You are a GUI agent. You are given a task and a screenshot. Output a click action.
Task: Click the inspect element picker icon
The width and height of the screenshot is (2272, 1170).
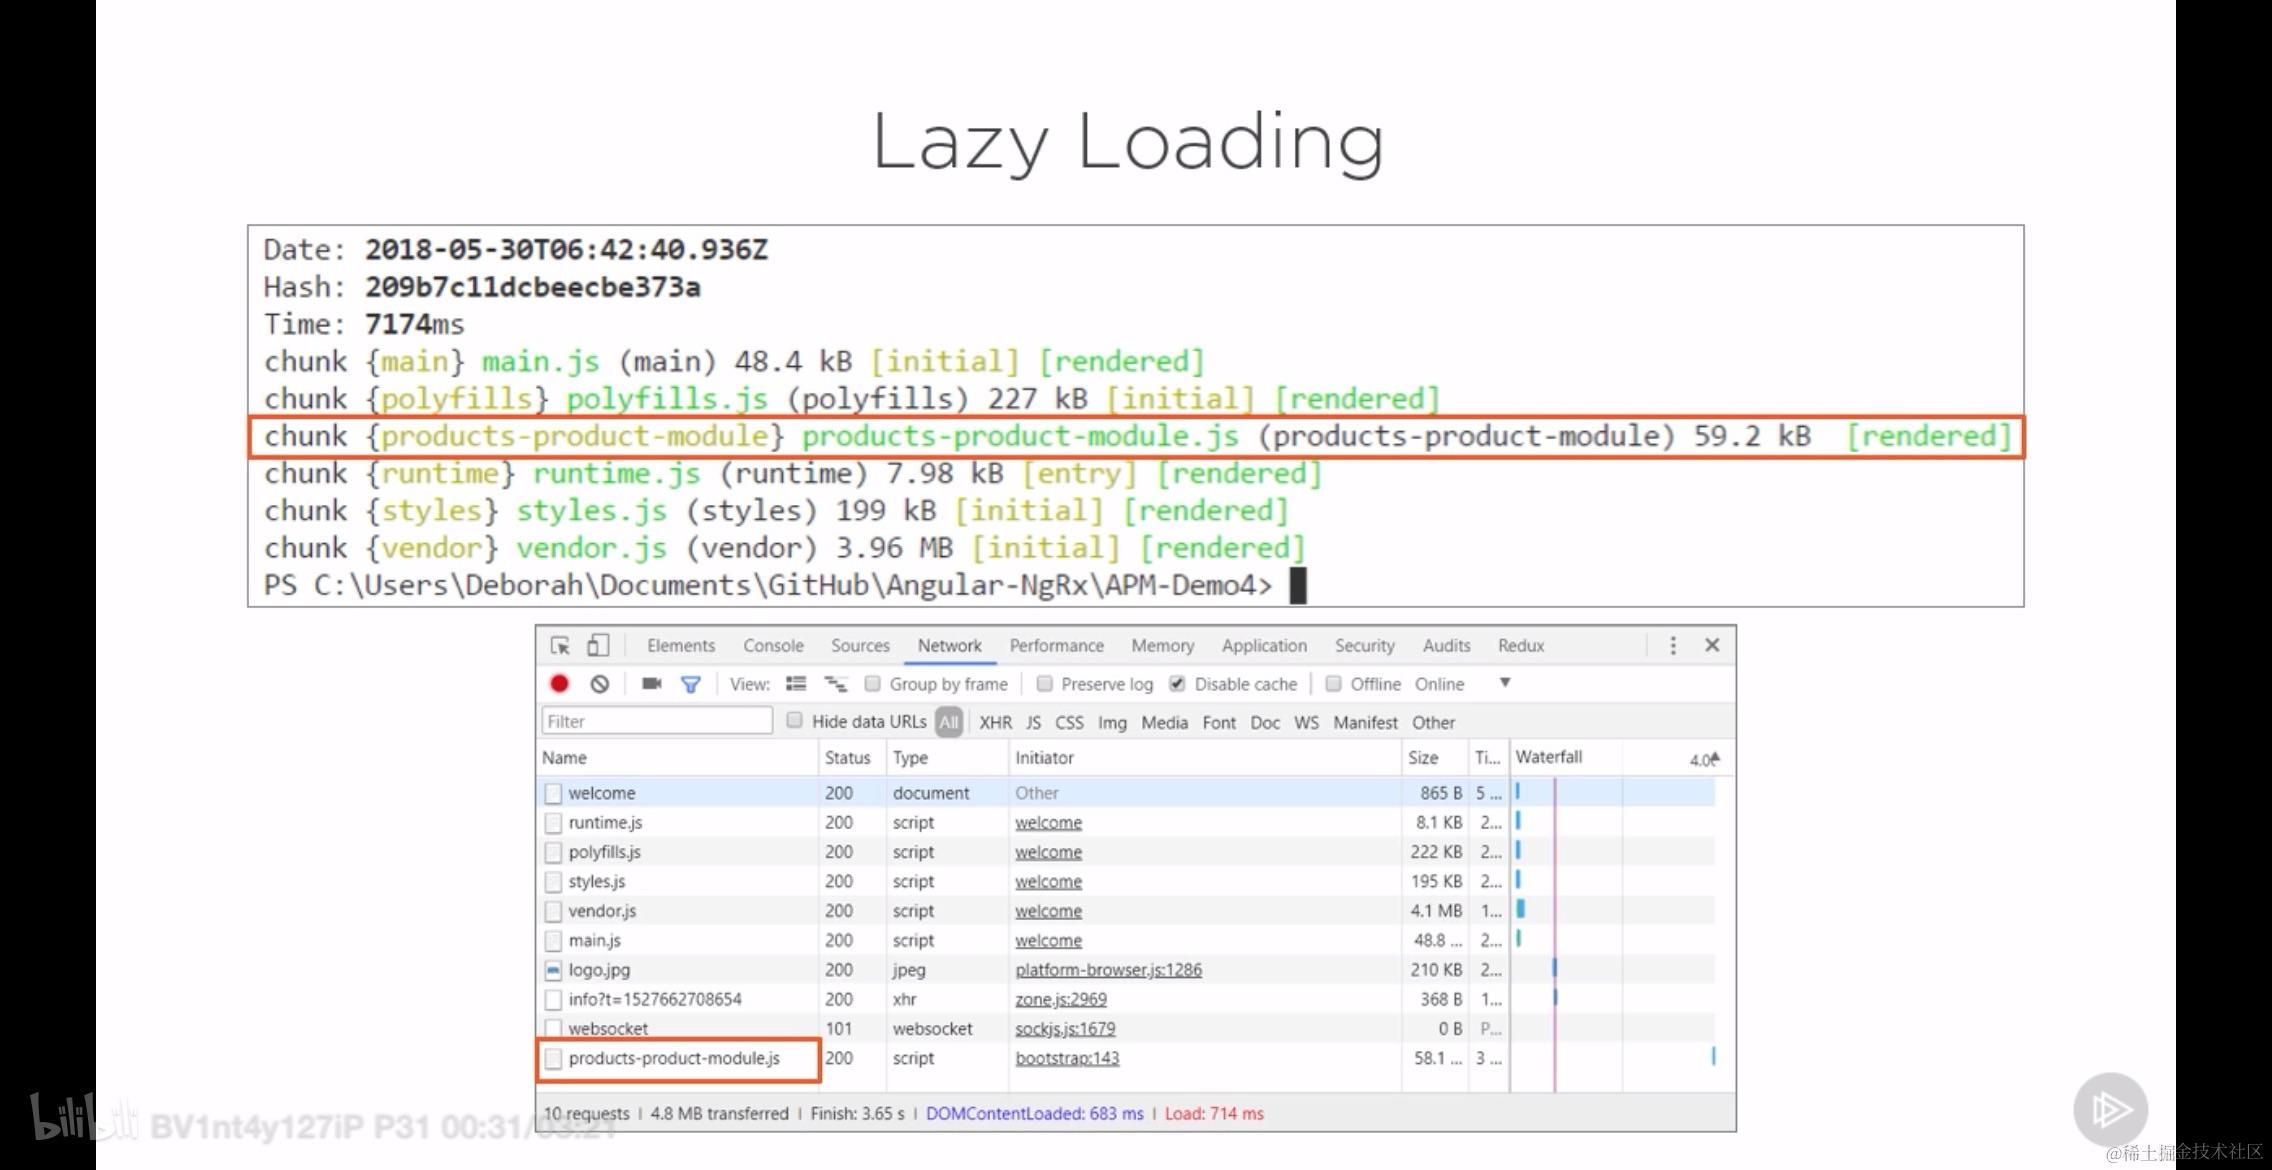point(560,646)
